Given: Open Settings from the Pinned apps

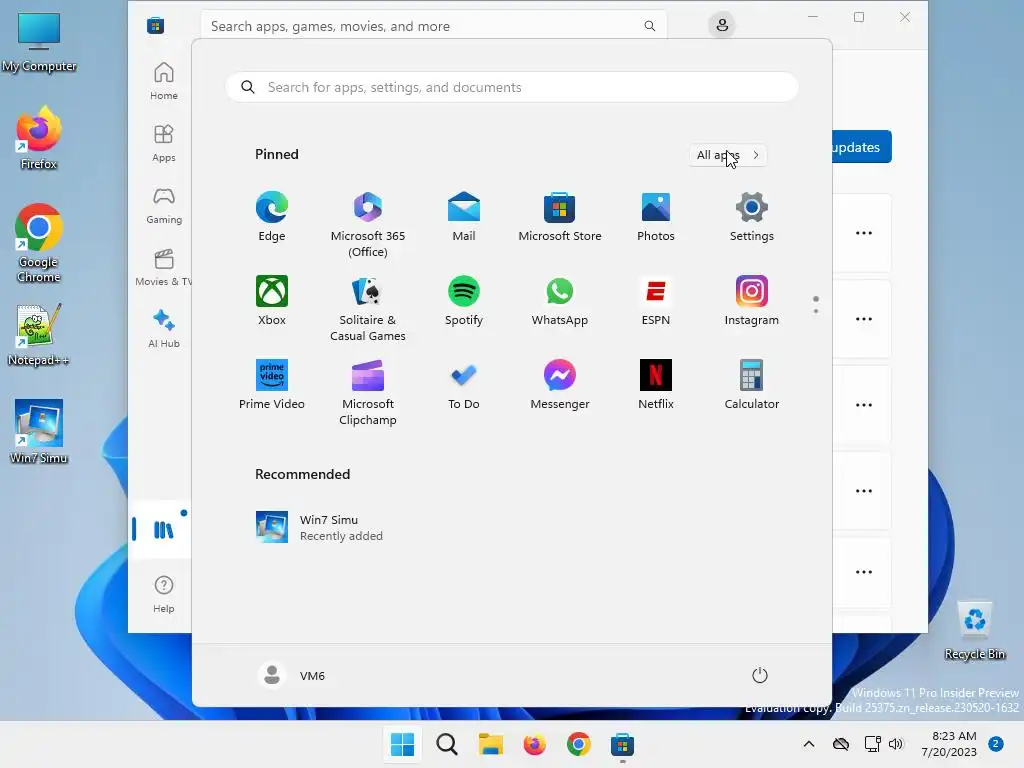Looking at the screenshot, I should click(752, 217).
